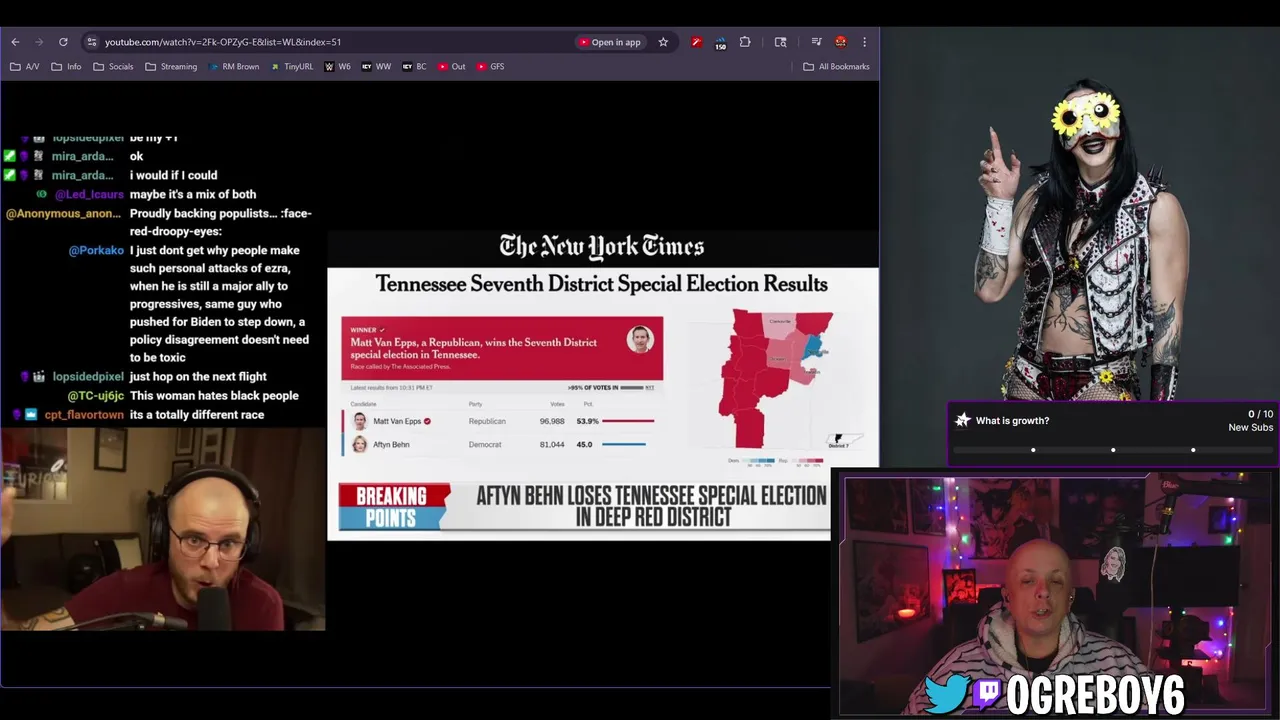Screen dimensions: 1280x720
Task: Click the Twitch icon in overlay
Action: [x=986, y=695]
